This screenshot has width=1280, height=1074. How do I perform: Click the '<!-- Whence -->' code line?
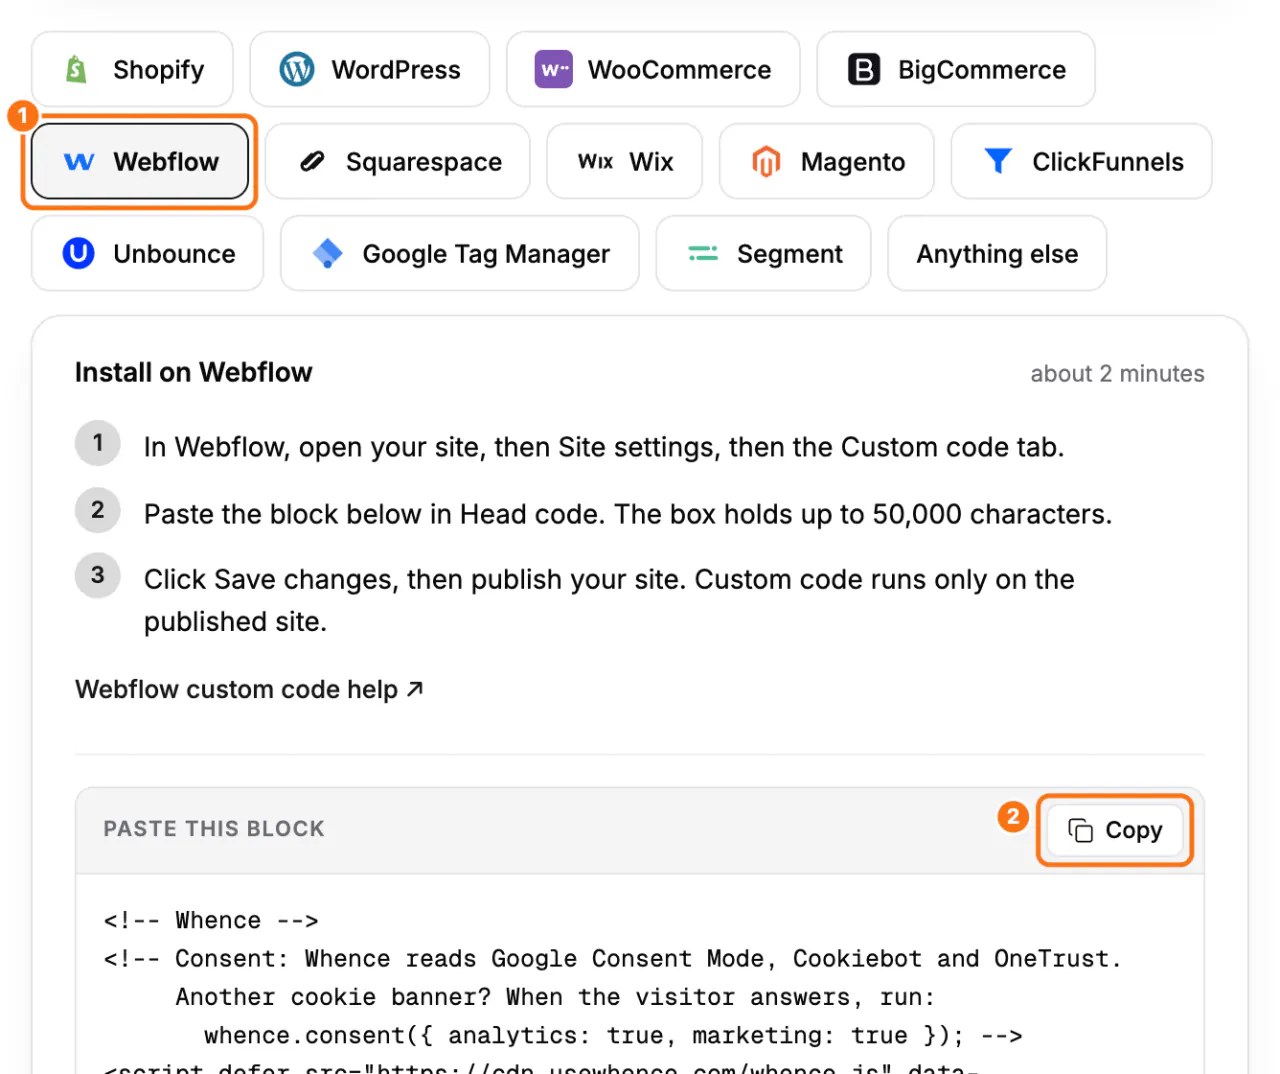211,920
